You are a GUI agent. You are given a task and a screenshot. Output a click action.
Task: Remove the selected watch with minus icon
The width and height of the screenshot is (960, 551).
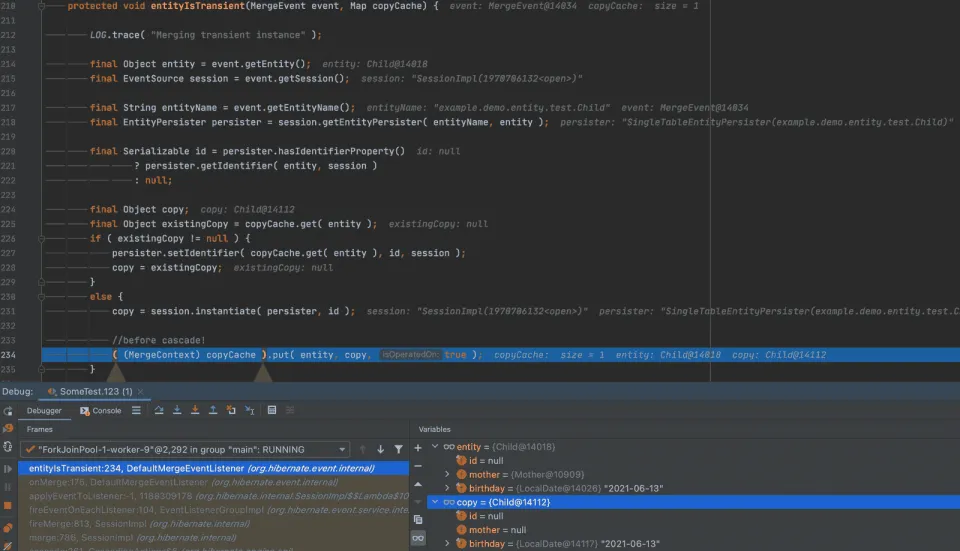click(x=418, y=466)
